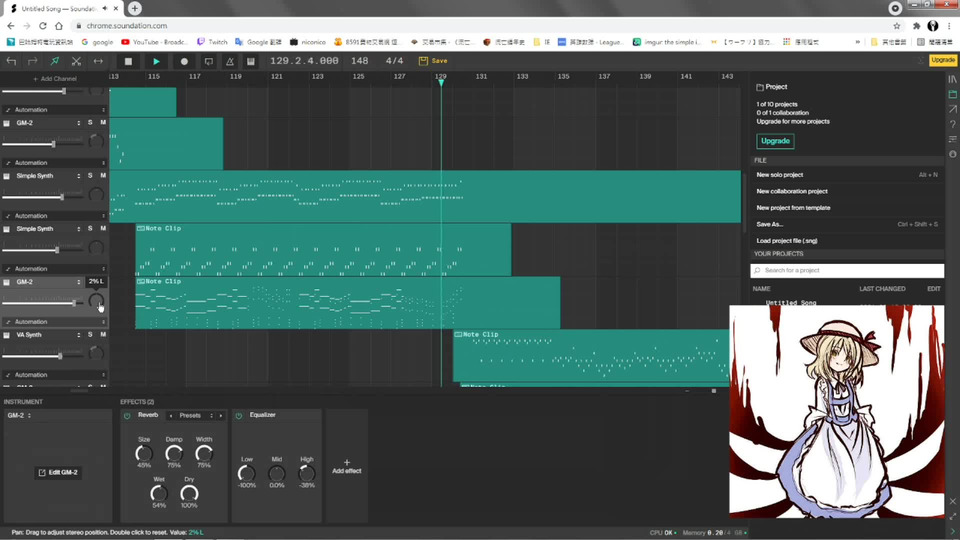The width and height of the screenshot is (960, 540).
Task: Select Load project file (.sng)
Action: point(787,241)
